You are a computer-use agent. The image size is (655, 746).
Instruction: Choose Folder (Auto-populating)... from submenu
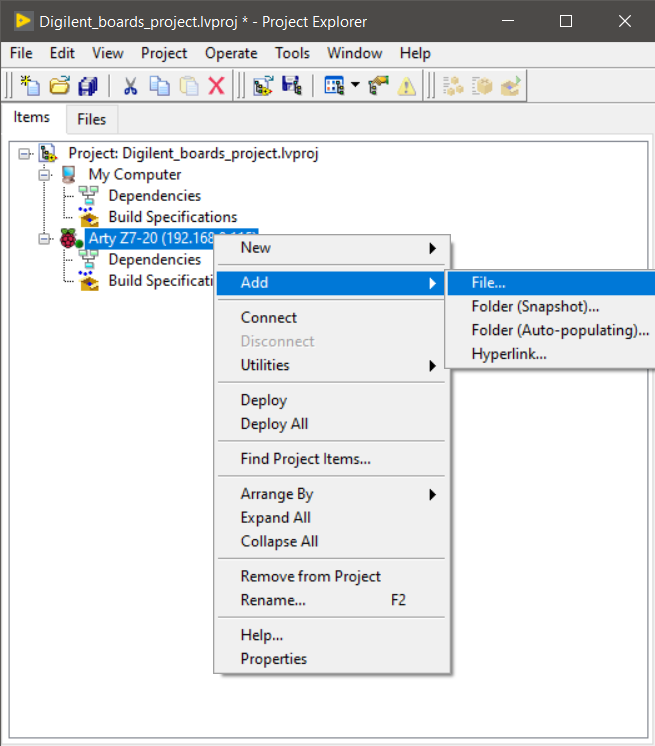click(x=551, y=330)
